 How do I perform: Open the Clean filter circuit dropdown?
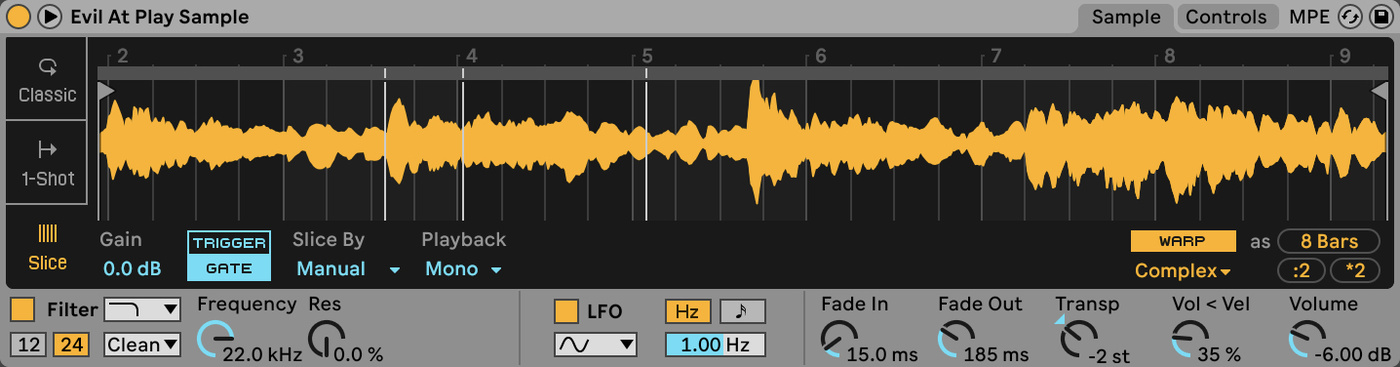pos(142,345)
